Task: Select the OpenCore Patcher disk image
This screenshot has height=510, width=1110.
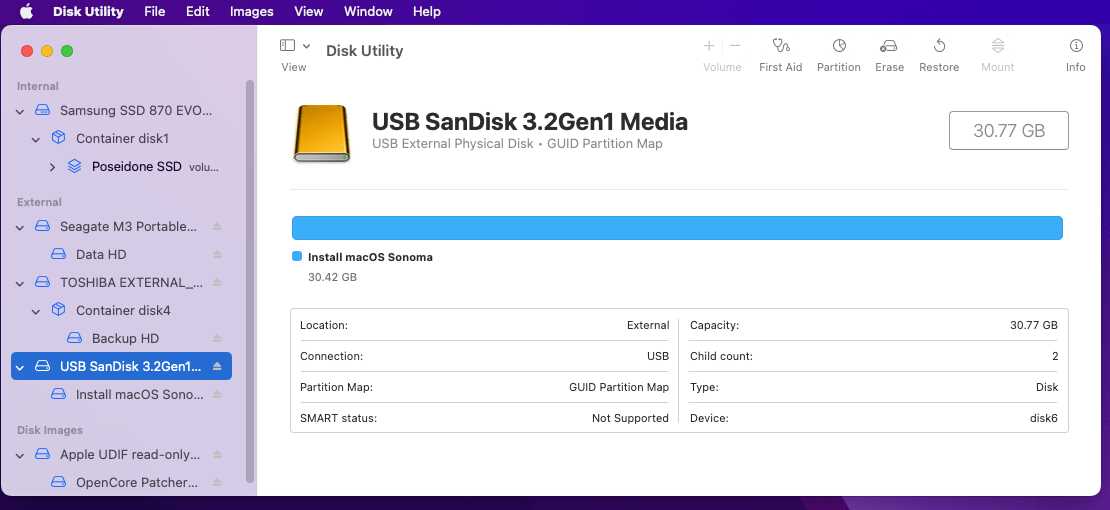Action: coord(136,483)
